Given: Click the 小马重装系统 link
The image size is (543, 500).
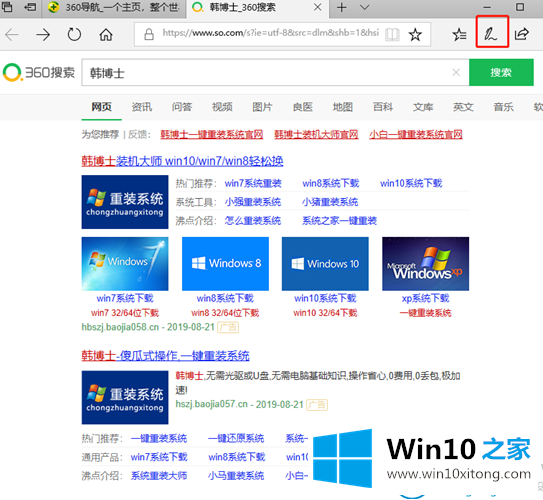Looking at the screenshot, I should (236, 476).
